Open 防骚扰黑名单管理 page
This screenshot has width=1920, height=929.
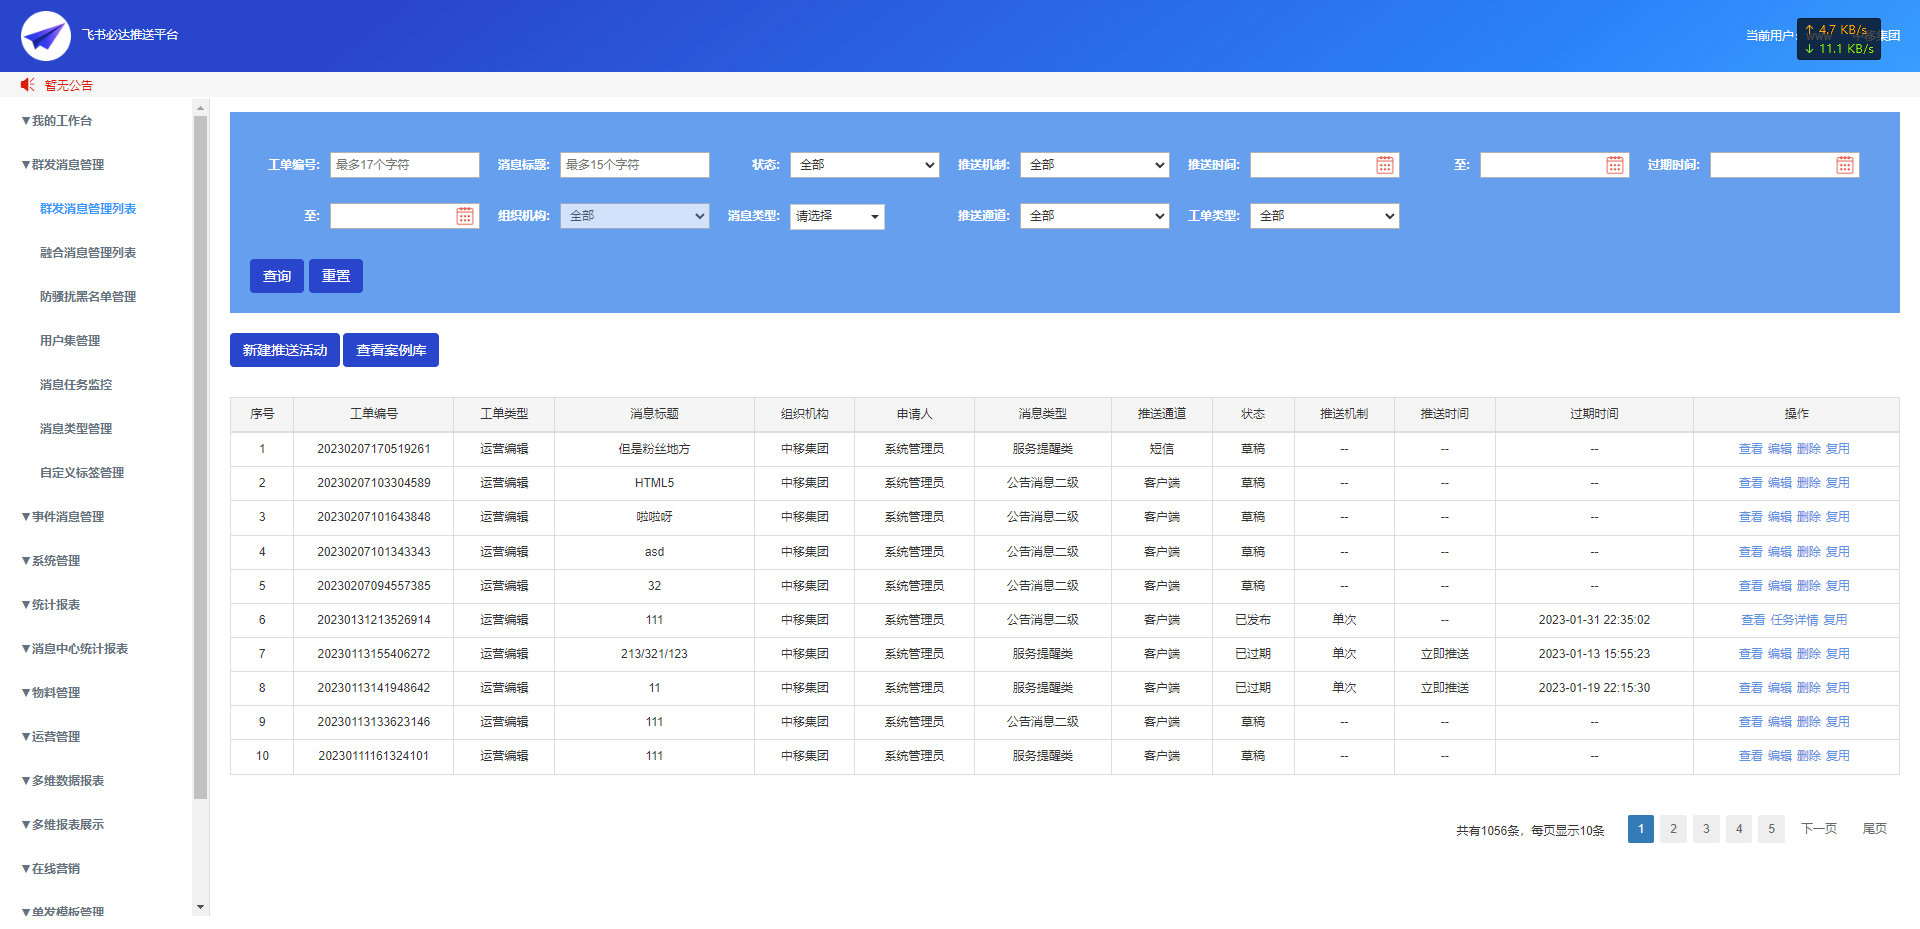click(x=88, y=297)
